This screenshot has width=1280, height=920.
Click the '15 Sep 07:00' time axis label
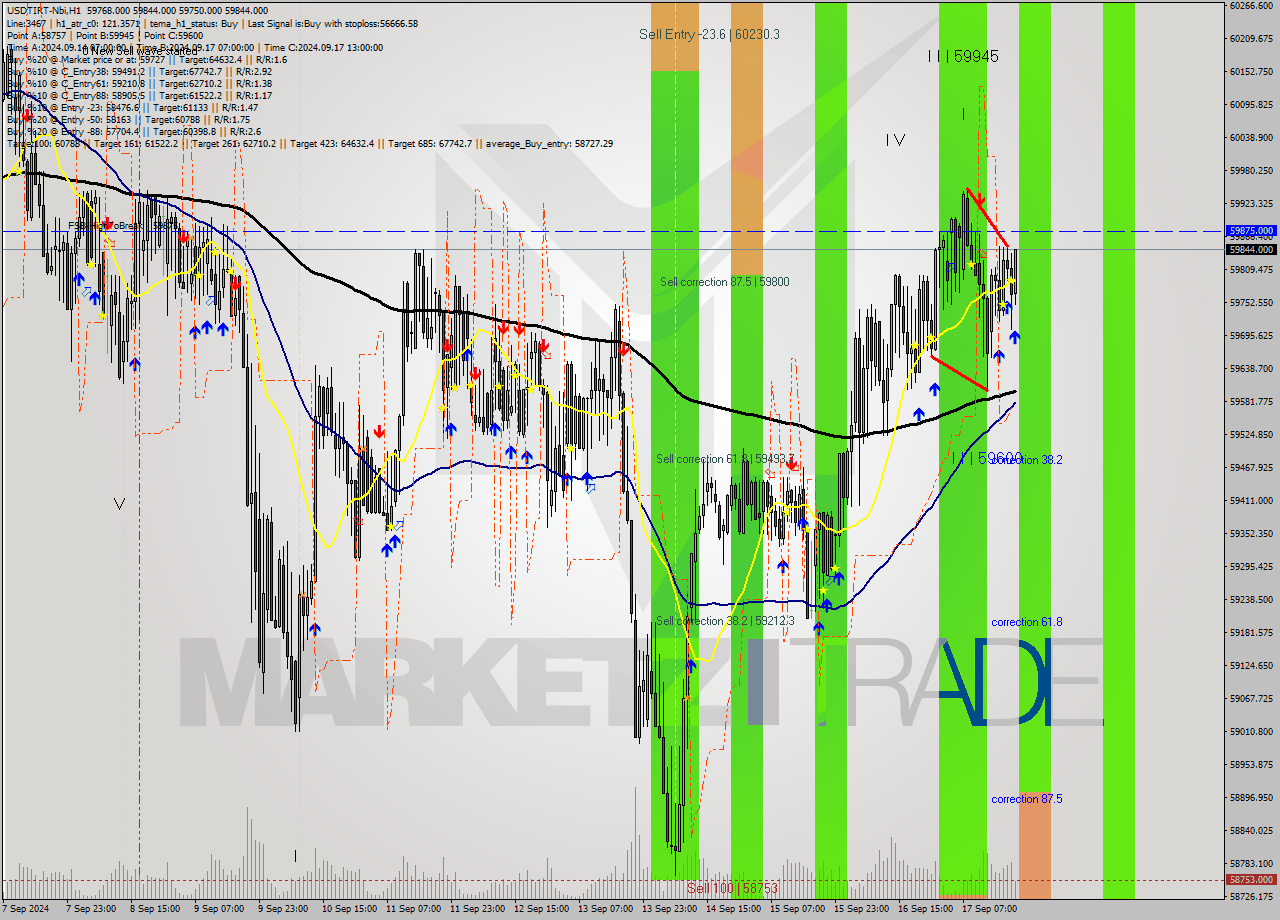click(x=797, y=909)
